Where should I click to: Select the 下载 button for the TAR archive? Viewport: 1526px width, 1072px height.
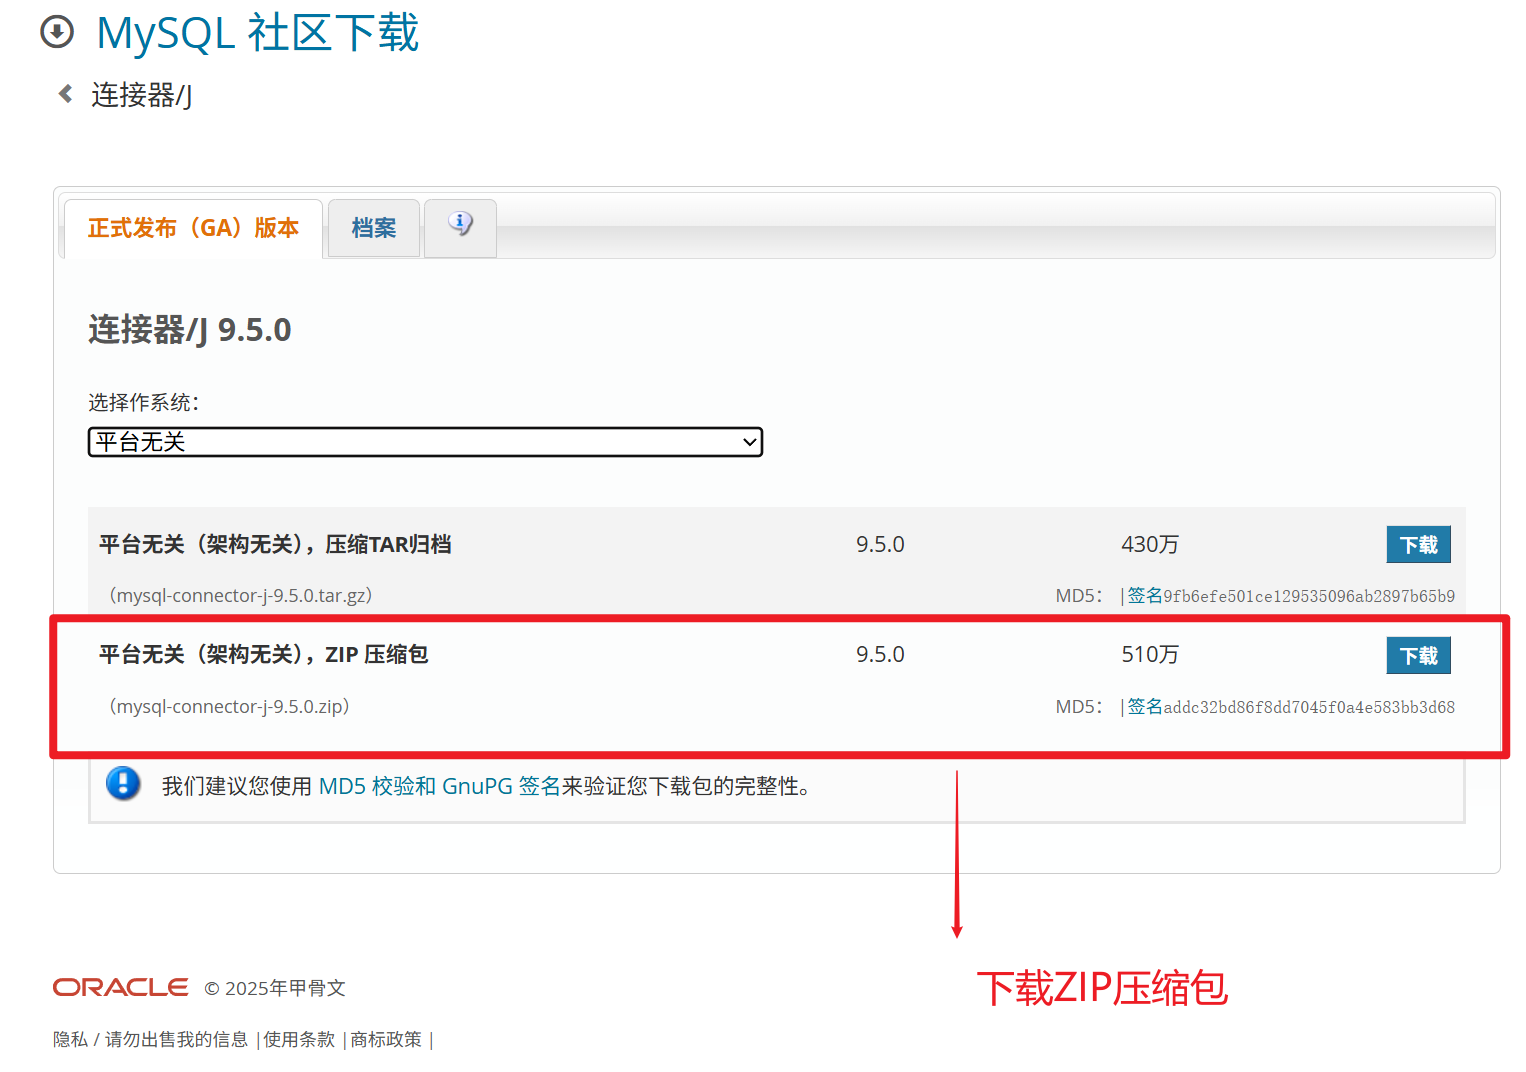tap(1418, 544)
